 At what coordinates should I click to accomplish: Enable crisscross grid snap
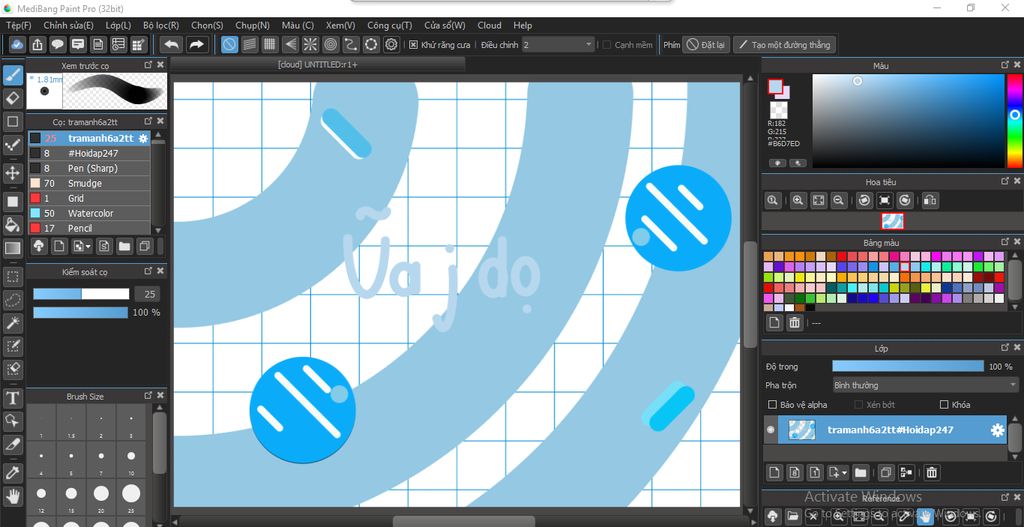[269, 44]
